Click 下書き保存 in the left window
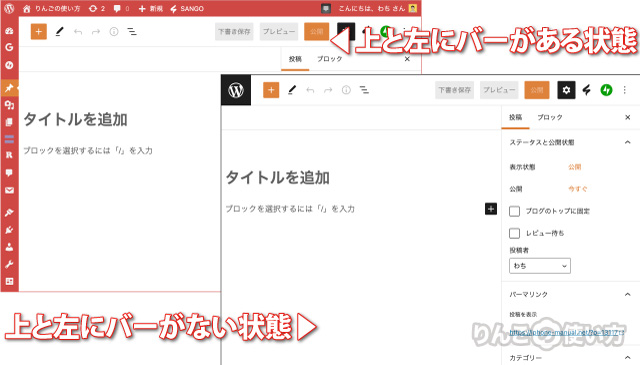 234,31
